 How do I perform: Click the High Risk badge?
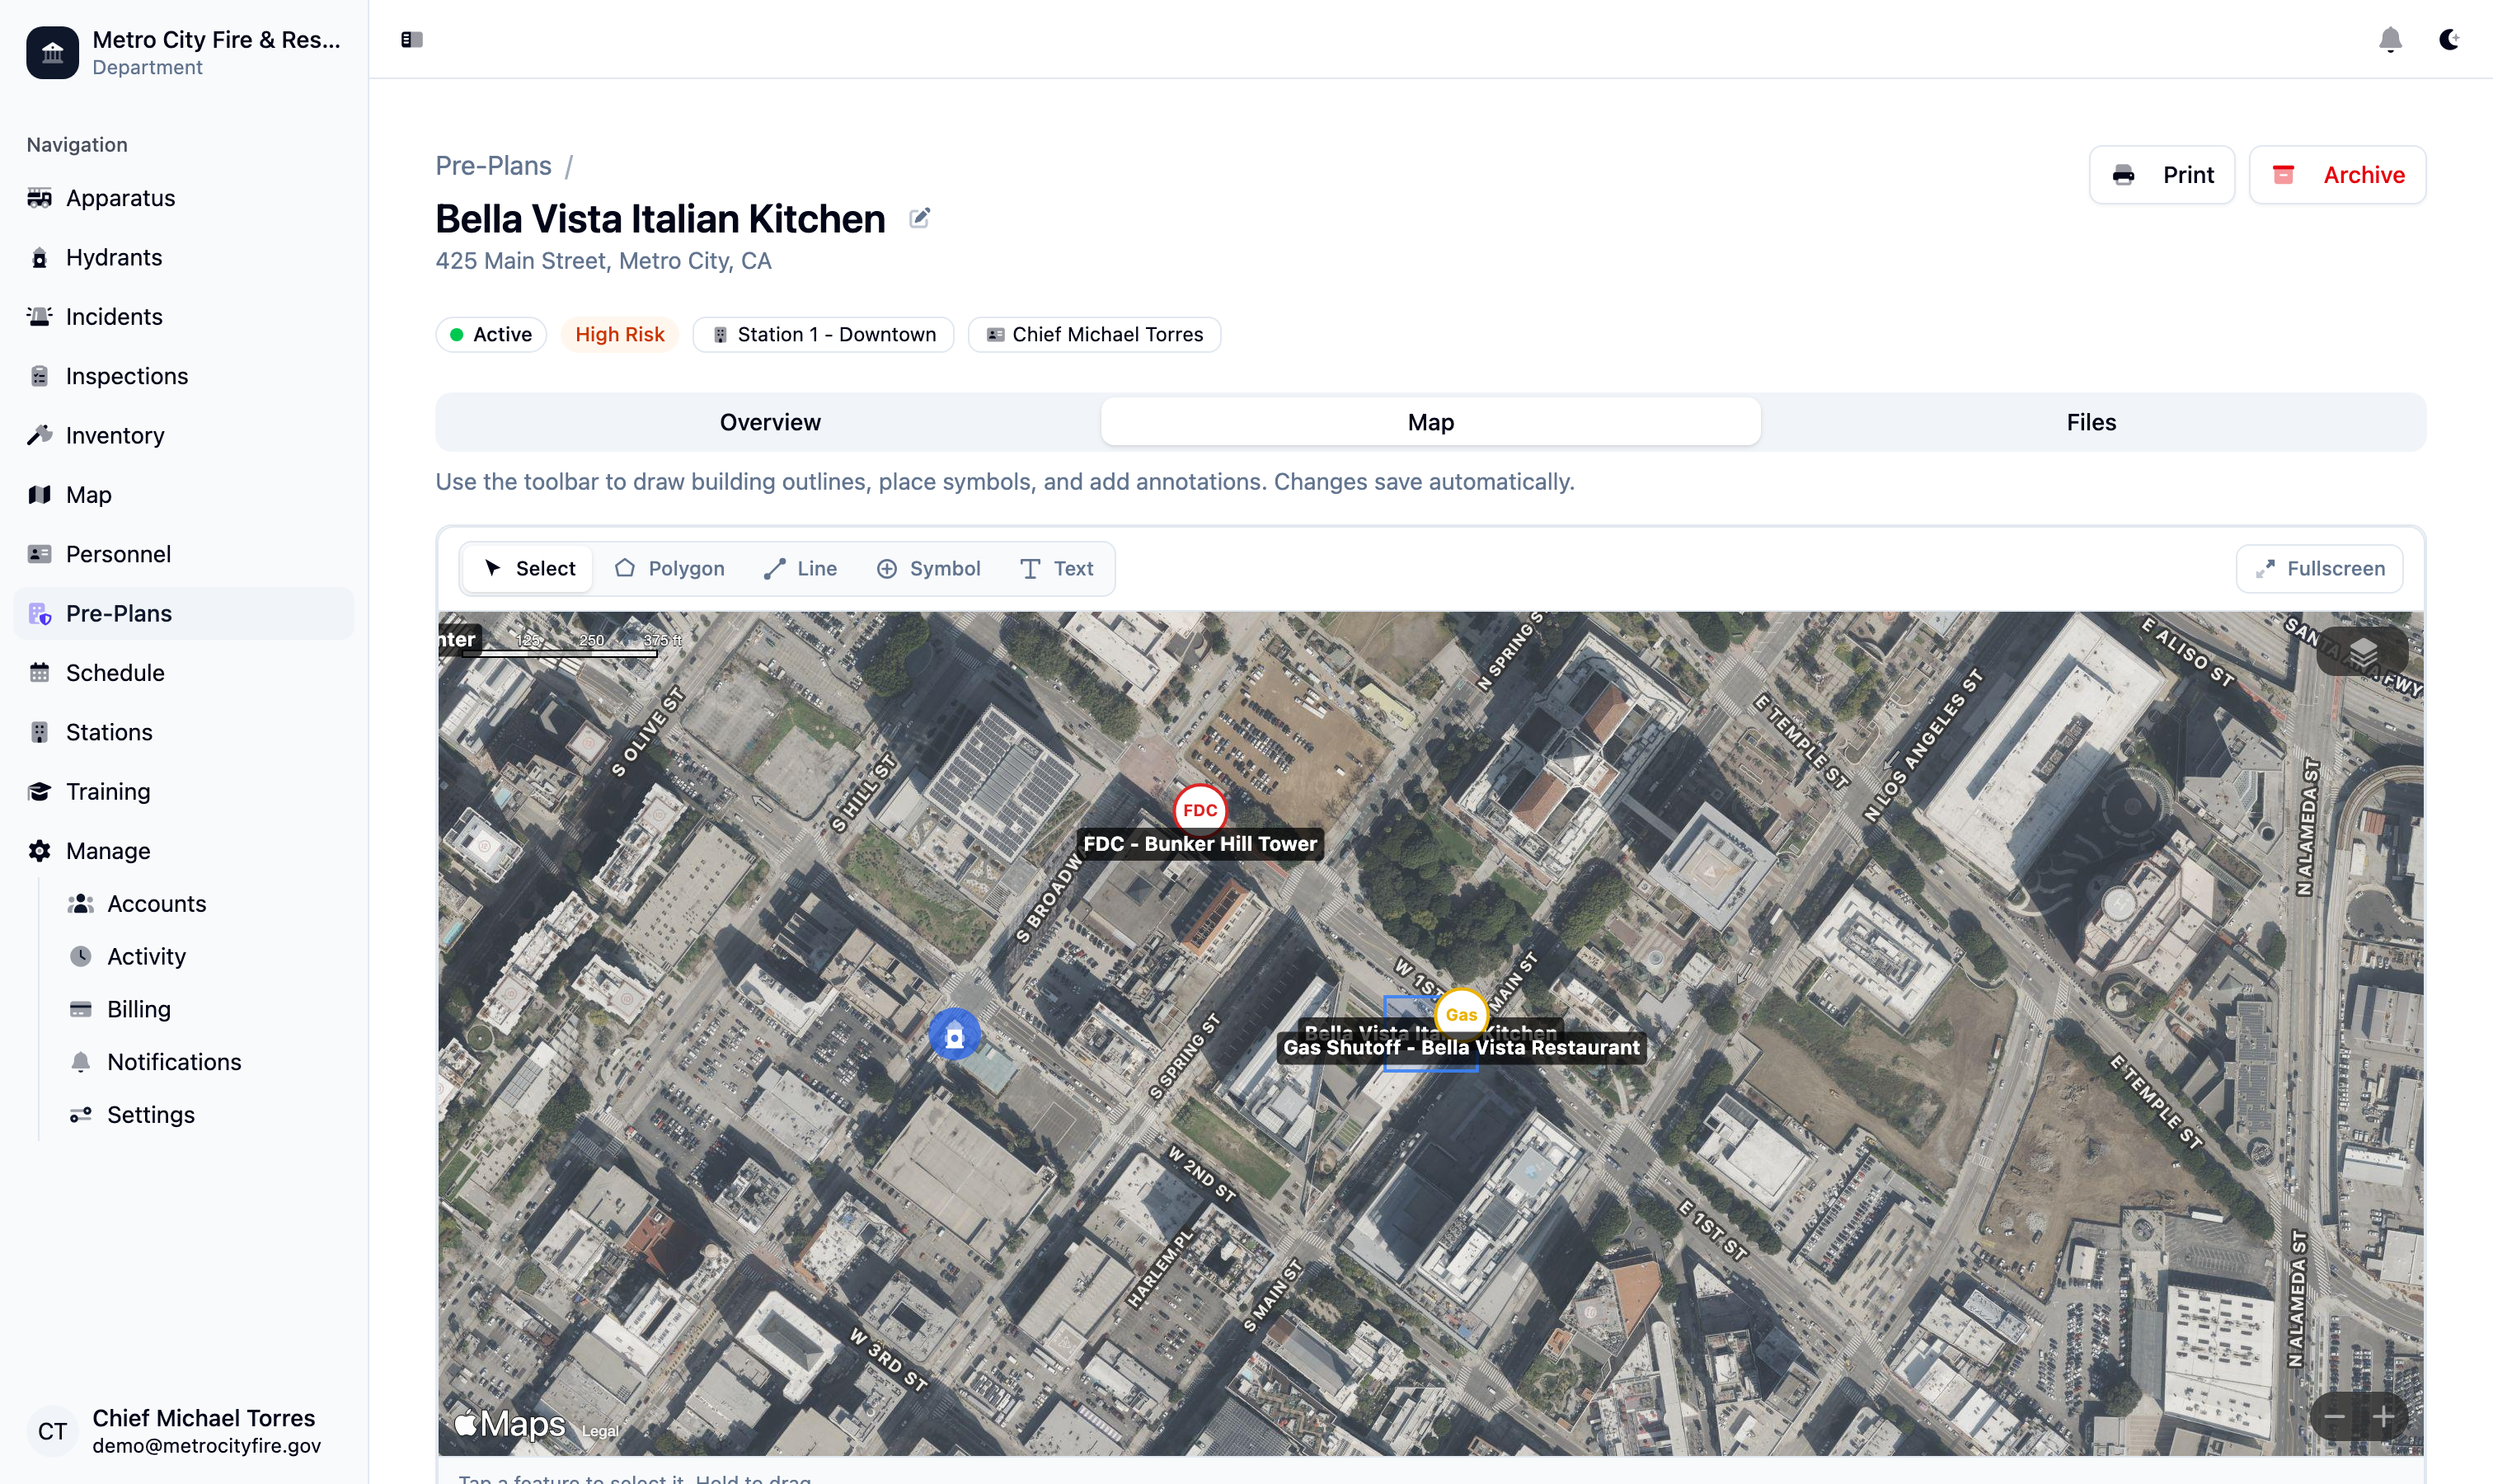click(x=620, y=334)
